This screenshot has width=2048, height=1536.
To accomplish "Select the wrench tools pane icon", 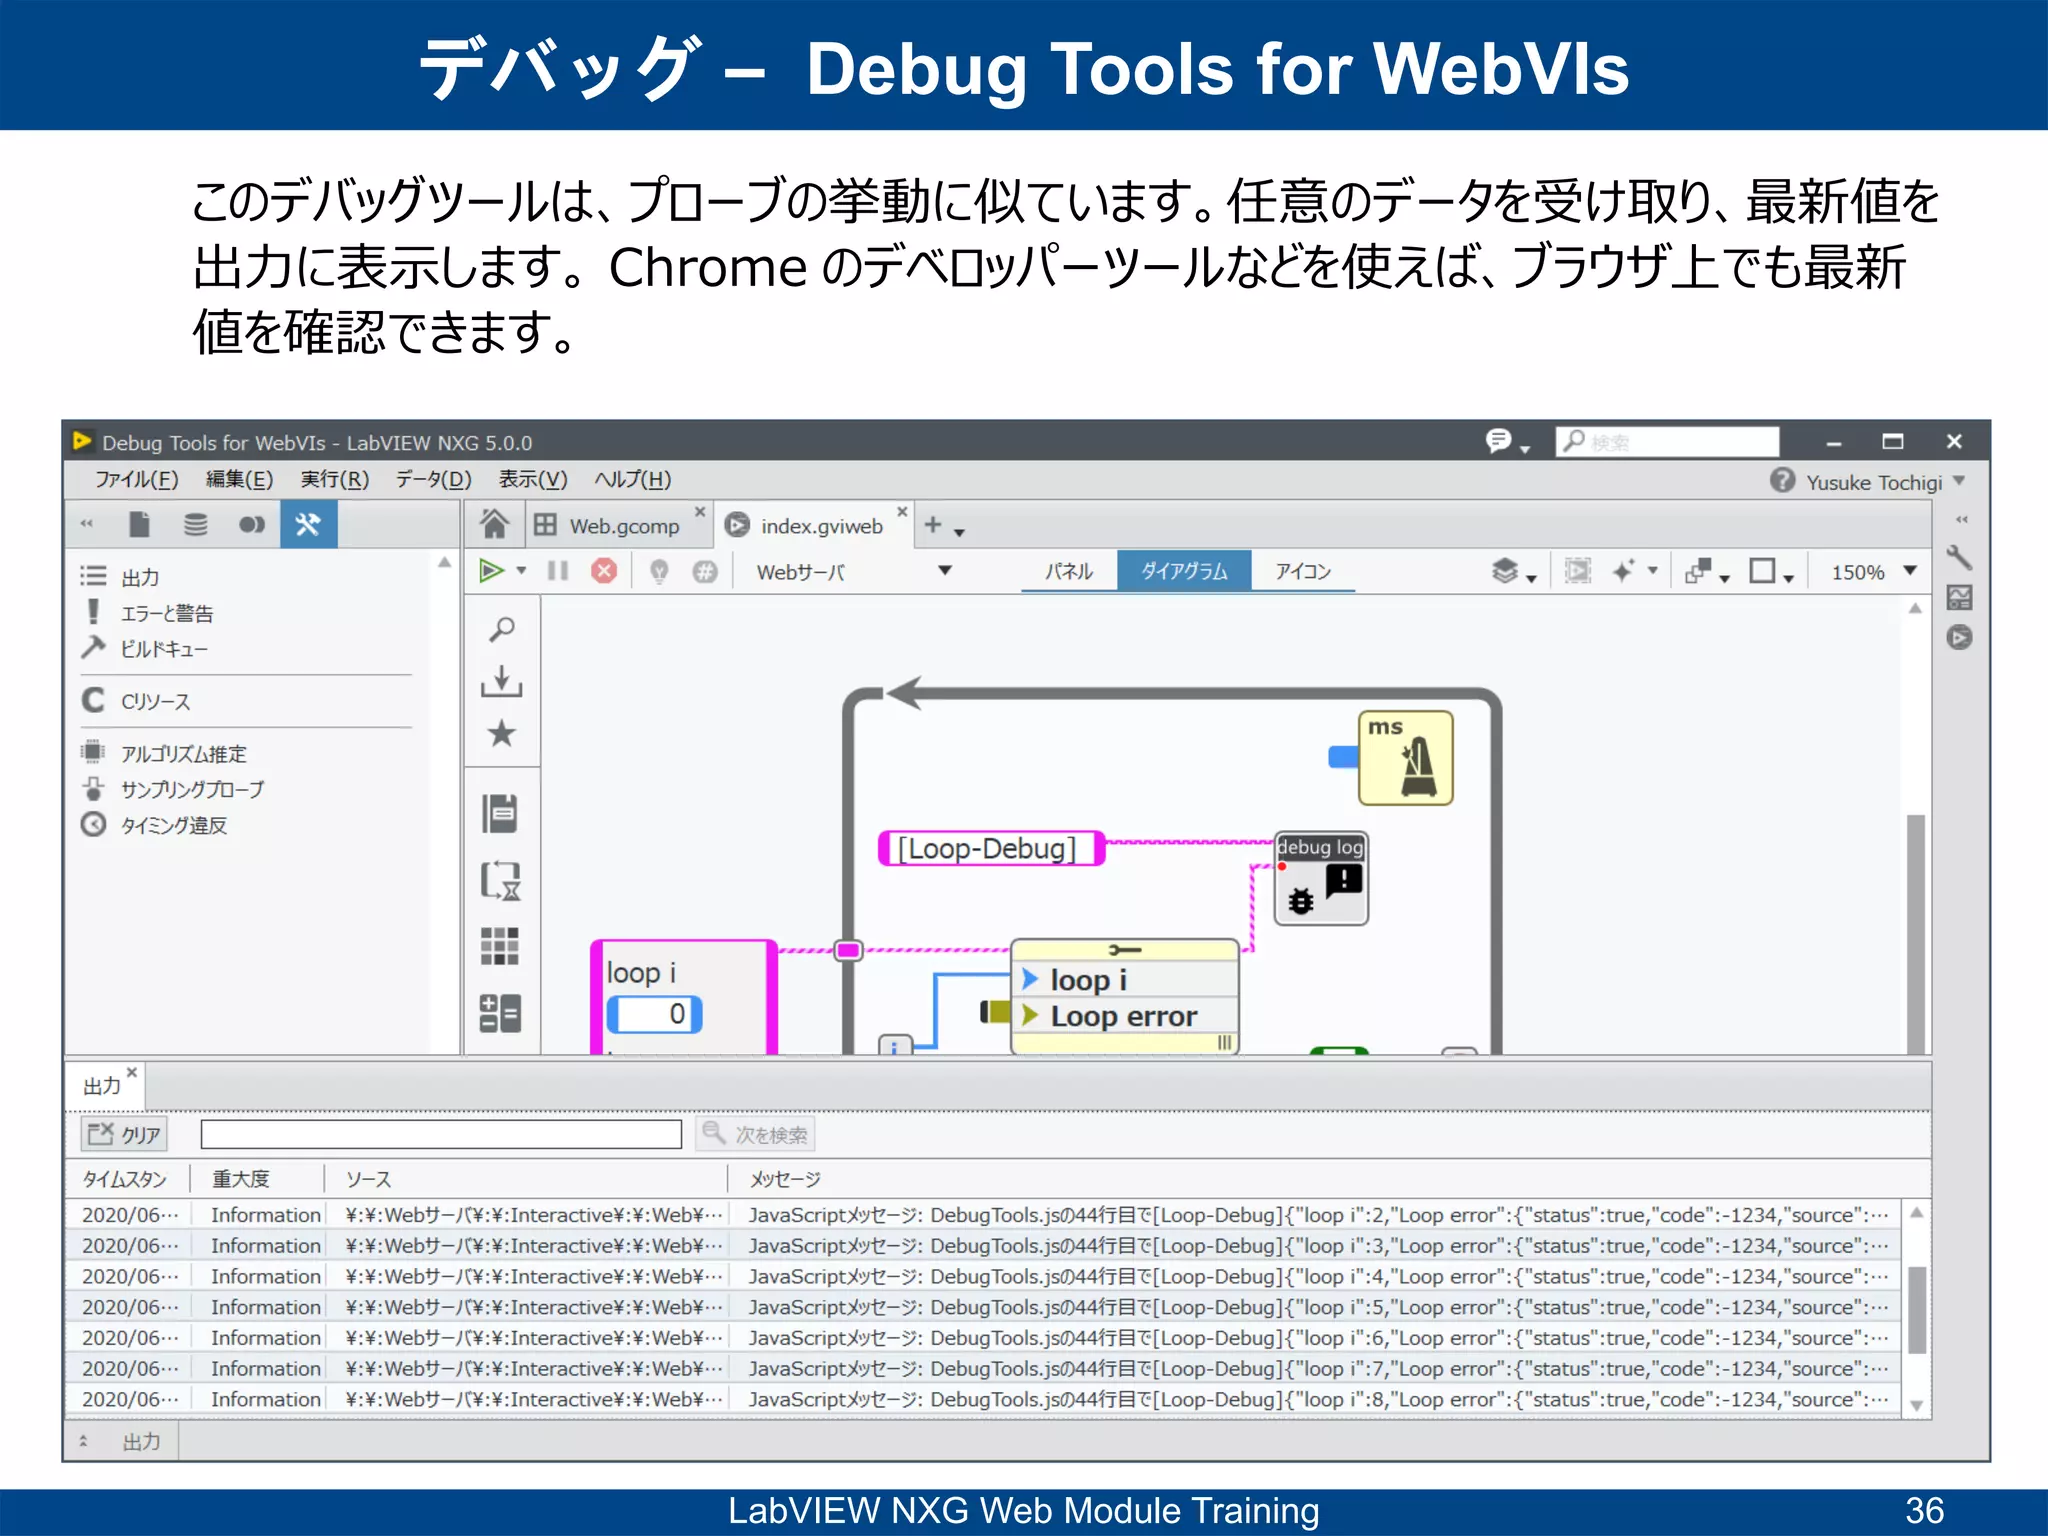I will [x=308, y=524].
